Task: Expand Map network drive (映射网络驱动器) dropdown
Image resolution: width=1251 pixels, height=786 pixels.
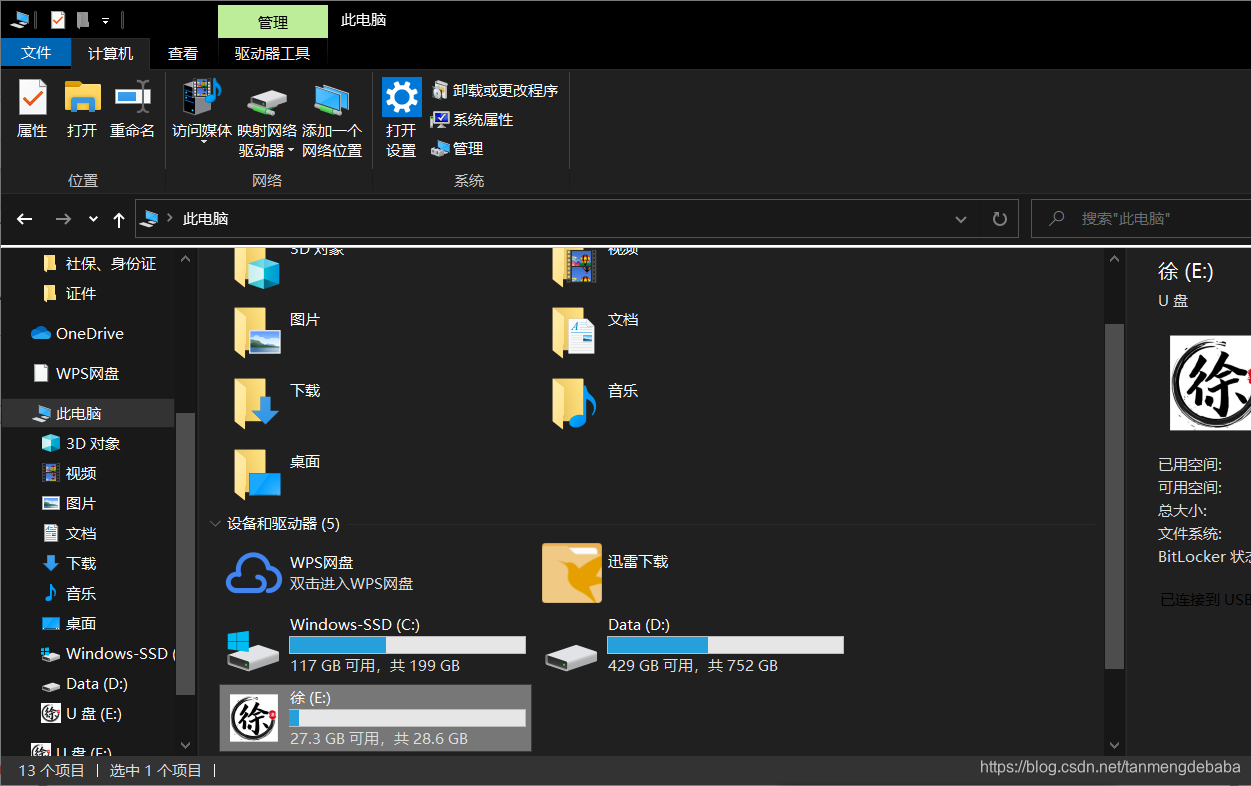Action: (291, 151)
